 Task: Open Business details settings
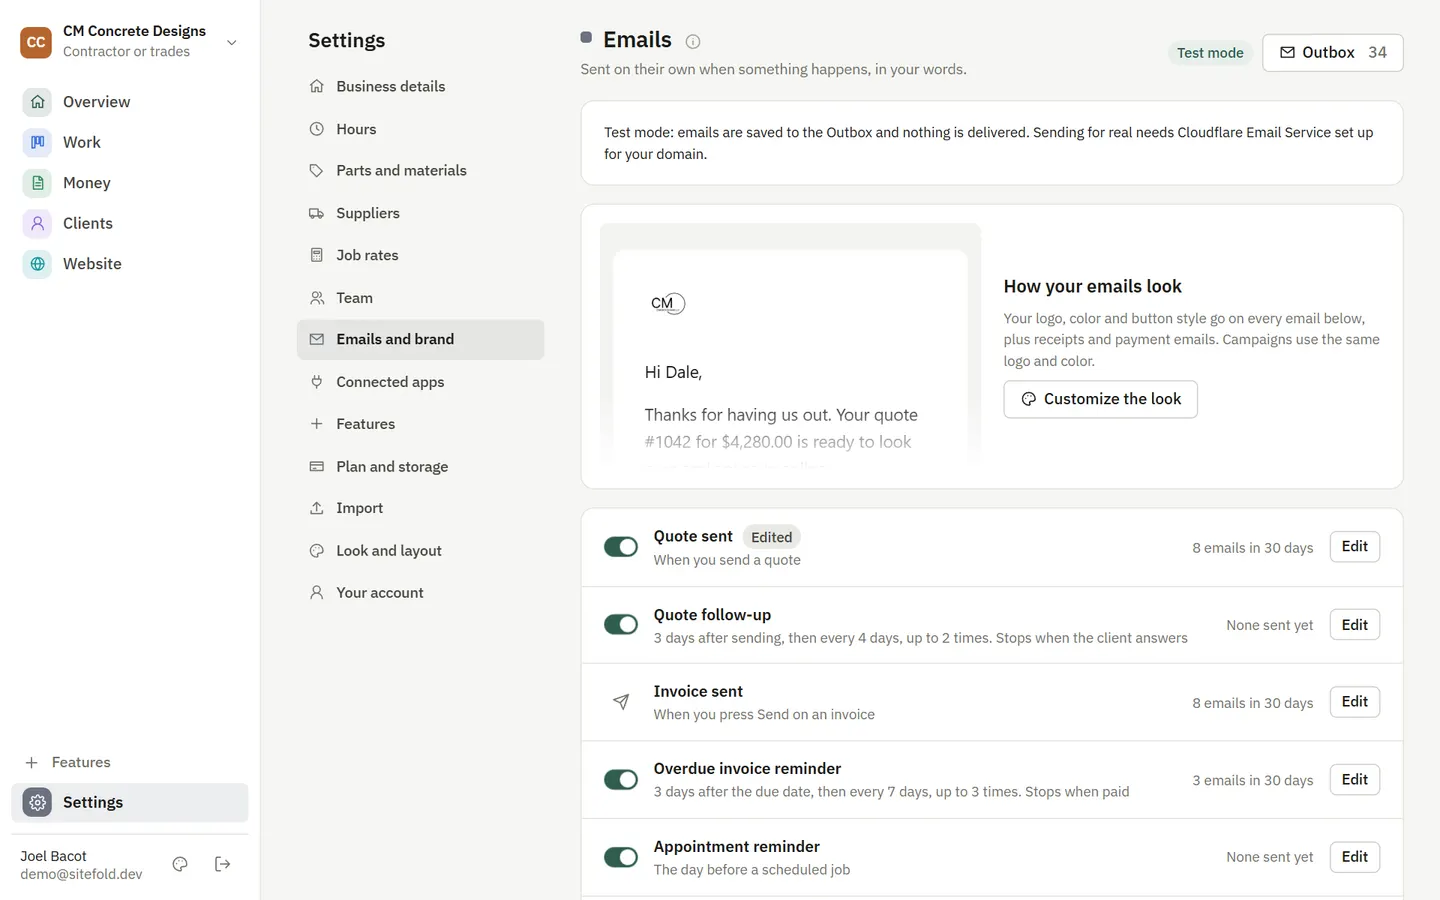coord(420,86)
